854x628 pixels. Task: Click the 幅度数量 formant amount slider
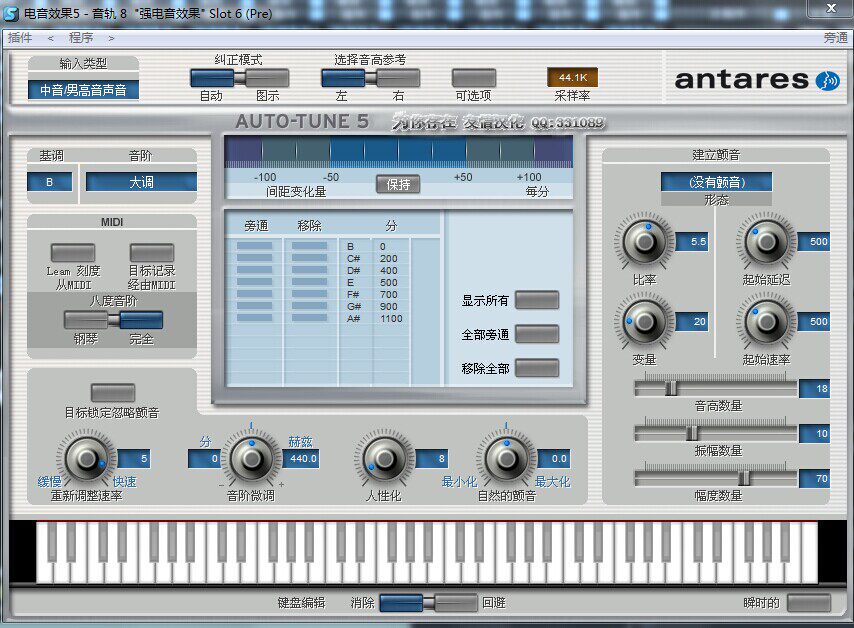tap(716, 478)
